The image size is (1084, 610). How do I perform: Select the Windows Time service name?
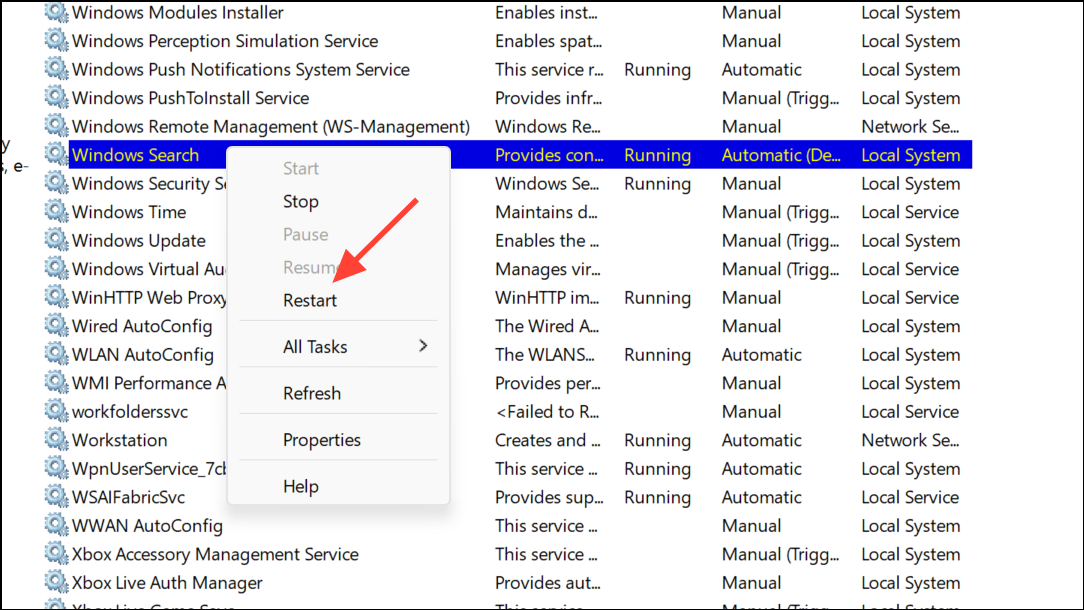pos(129,212)
